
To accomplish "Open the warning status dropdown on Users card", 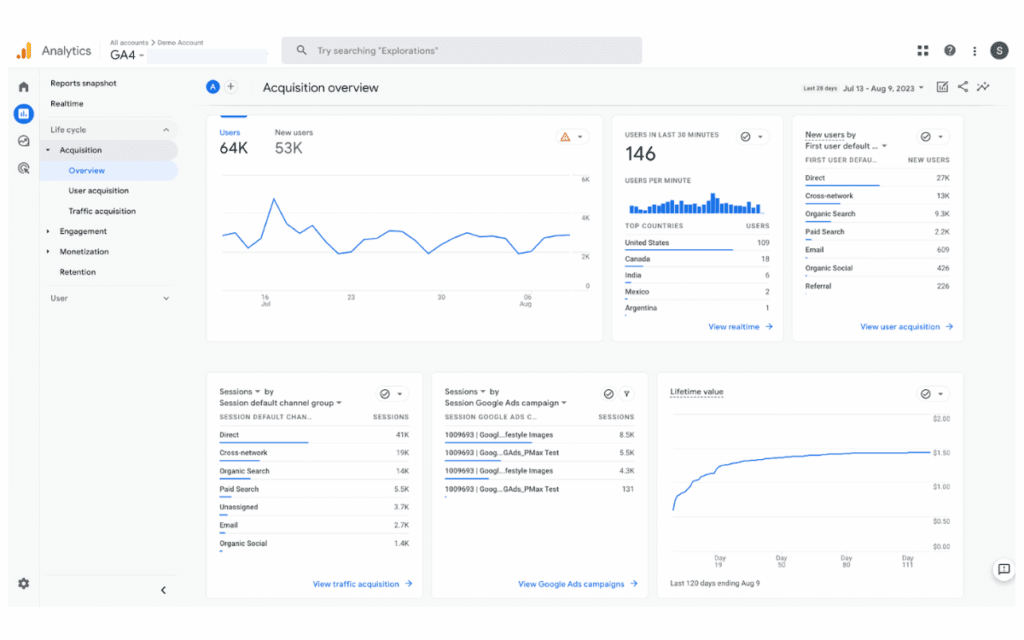I will pos(573,137).
